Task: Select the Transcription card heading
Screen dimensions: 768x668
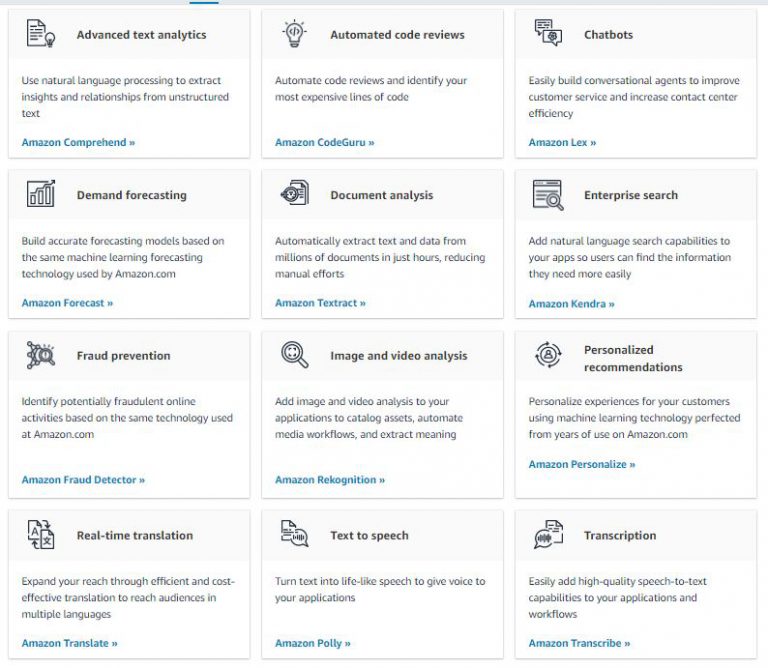Action: pyautogui.click(x=620, y=535)
